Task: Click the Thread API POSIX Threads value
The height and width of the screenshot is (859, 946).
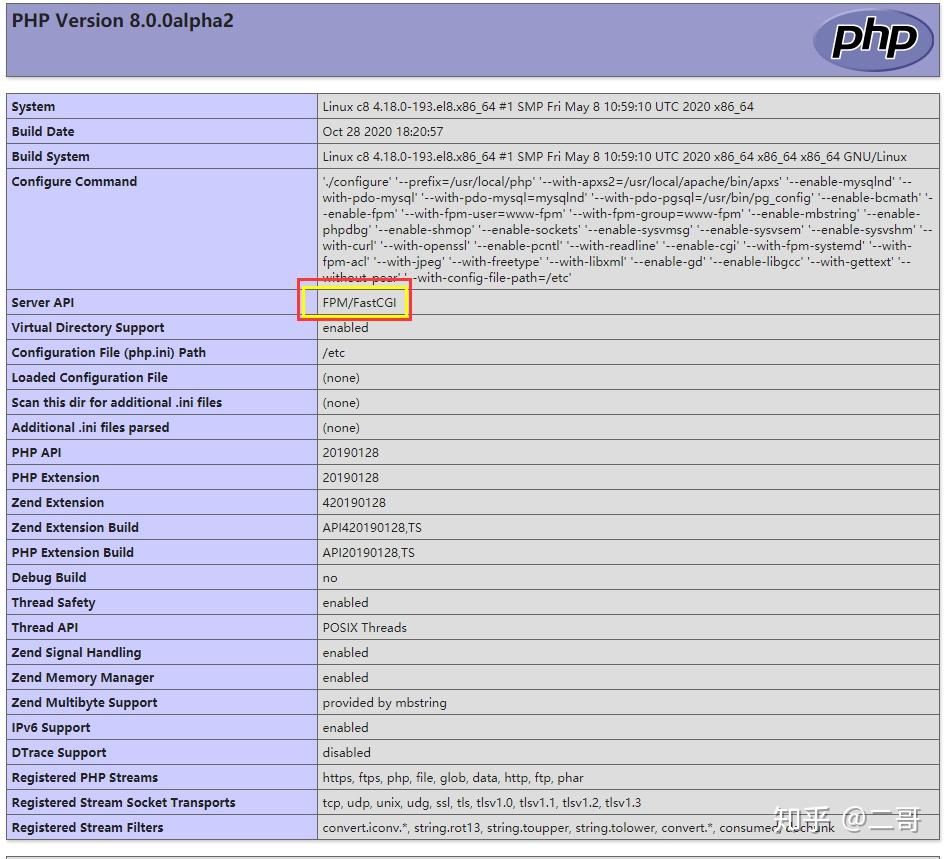Action: point(364,627)
